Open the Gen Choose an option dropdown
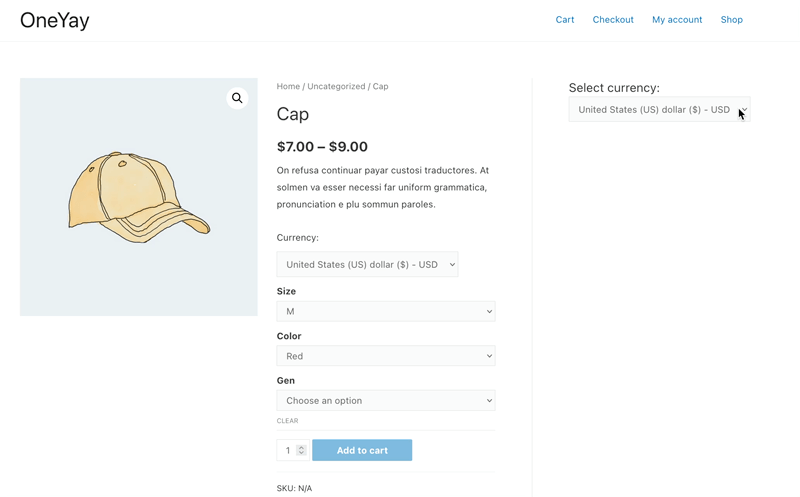The width and height of the screenshot is (800, 497). pos(386,401)
